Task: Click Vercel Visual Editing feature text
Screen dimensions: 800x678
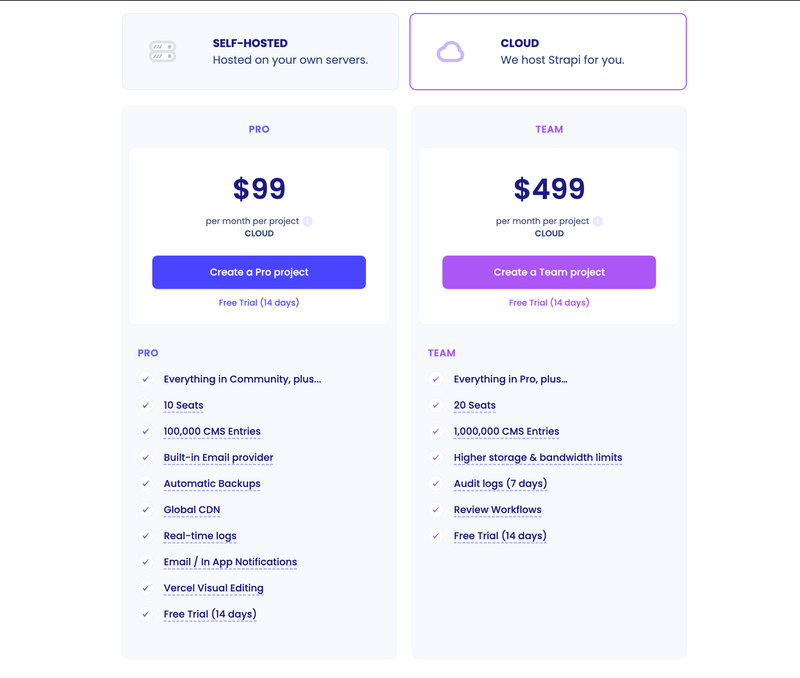Action: tap(213, 588)
